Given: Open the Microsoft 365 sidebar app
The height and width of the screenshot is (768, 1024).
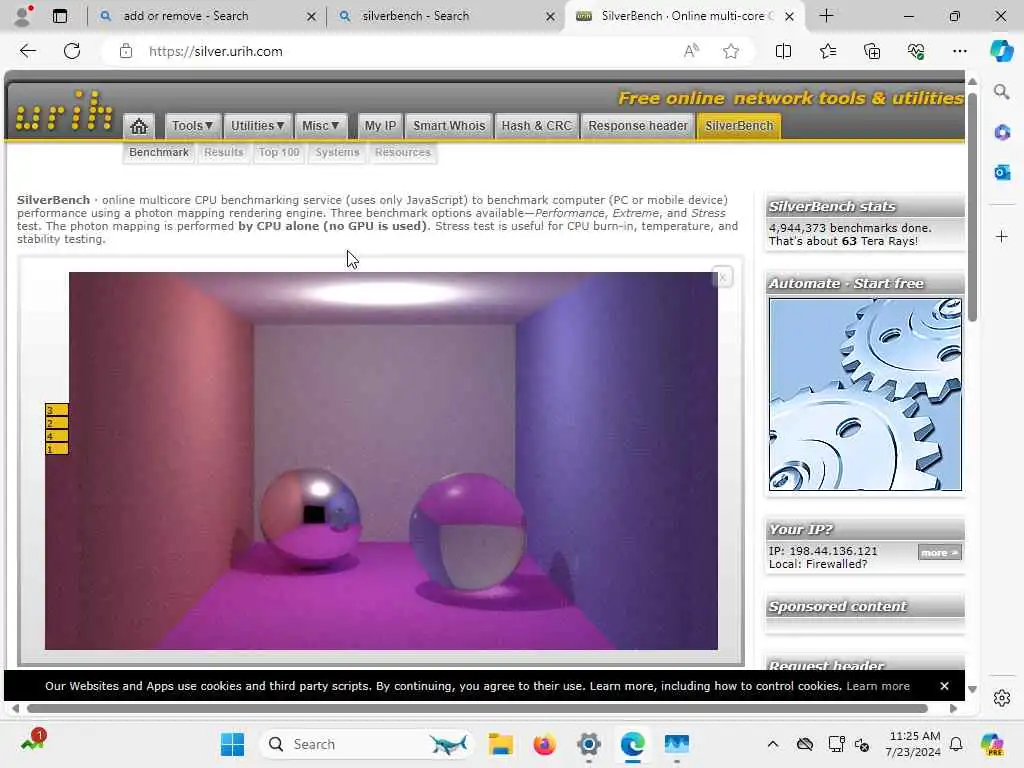Looking at the screenshot, I should 1001,133.
